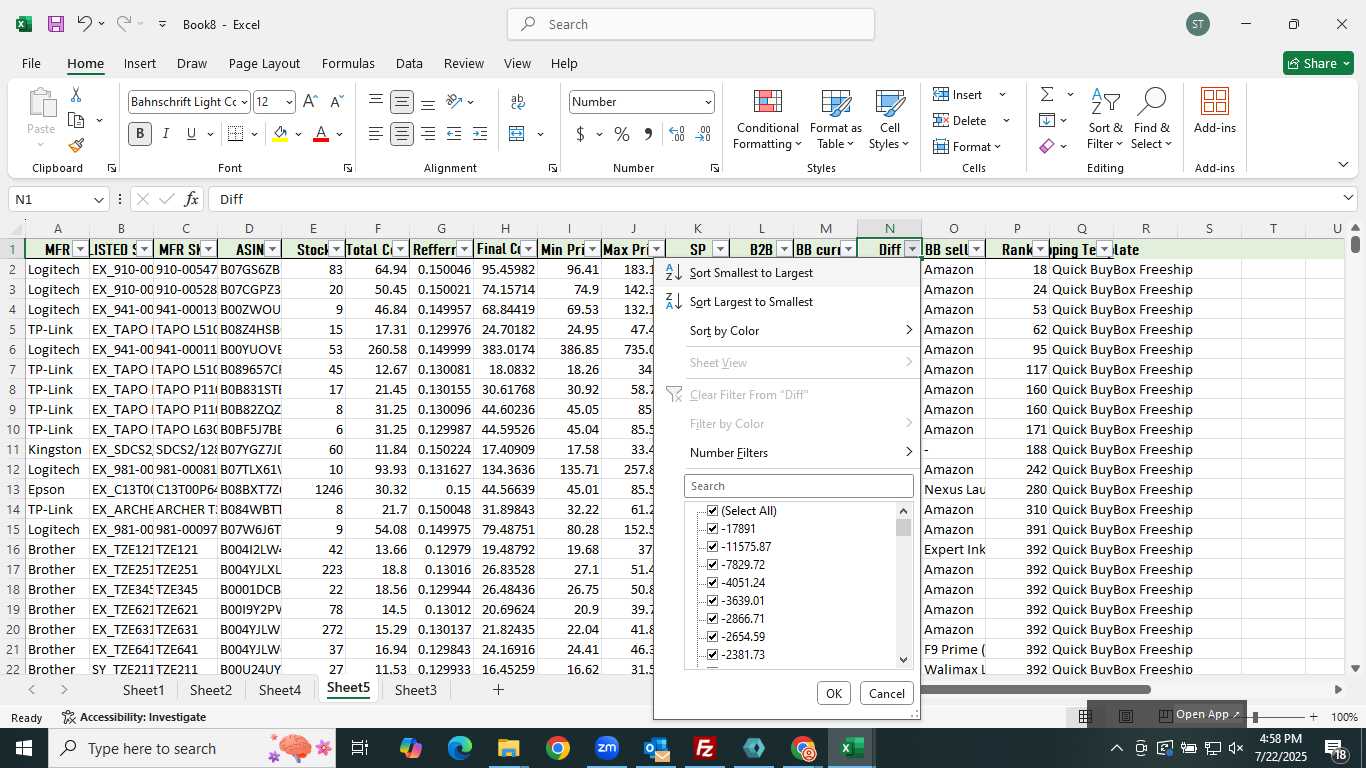Uncheck the -3639.01 filter value
1366x768 pixels.
(x=712, y=601)
